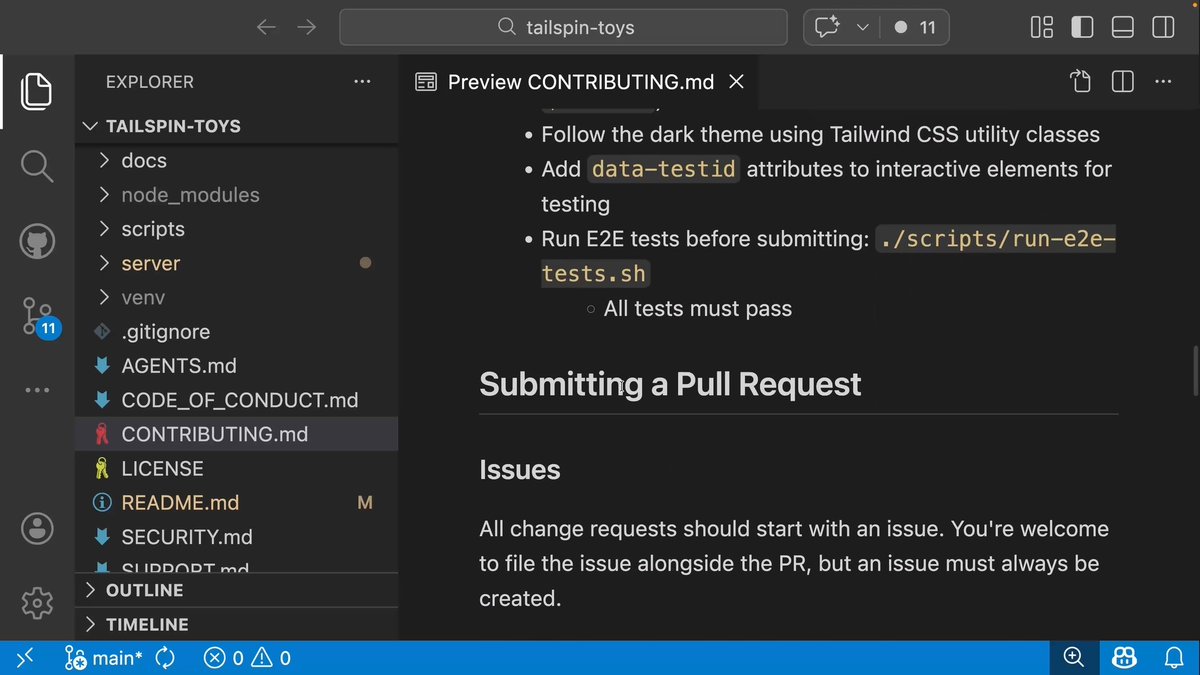1200x675 pixels.
Task: Open the .gitignore file
Action: (236, 331)
